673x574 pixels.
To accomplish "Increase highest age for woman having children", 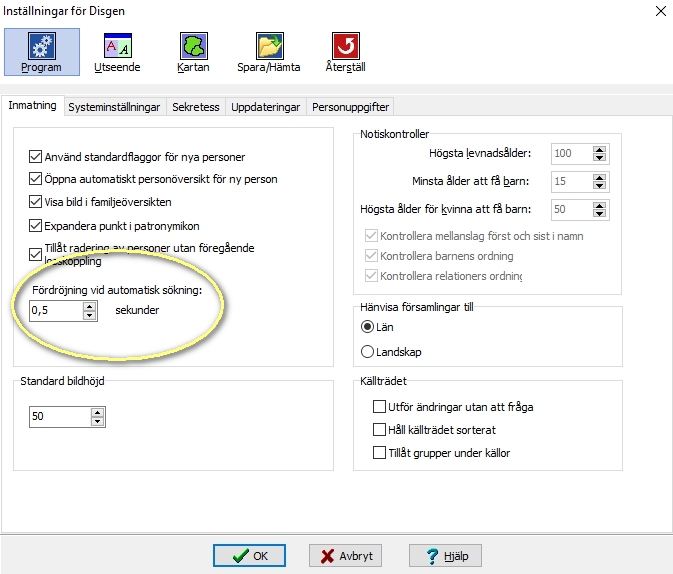I will (599, 205).
